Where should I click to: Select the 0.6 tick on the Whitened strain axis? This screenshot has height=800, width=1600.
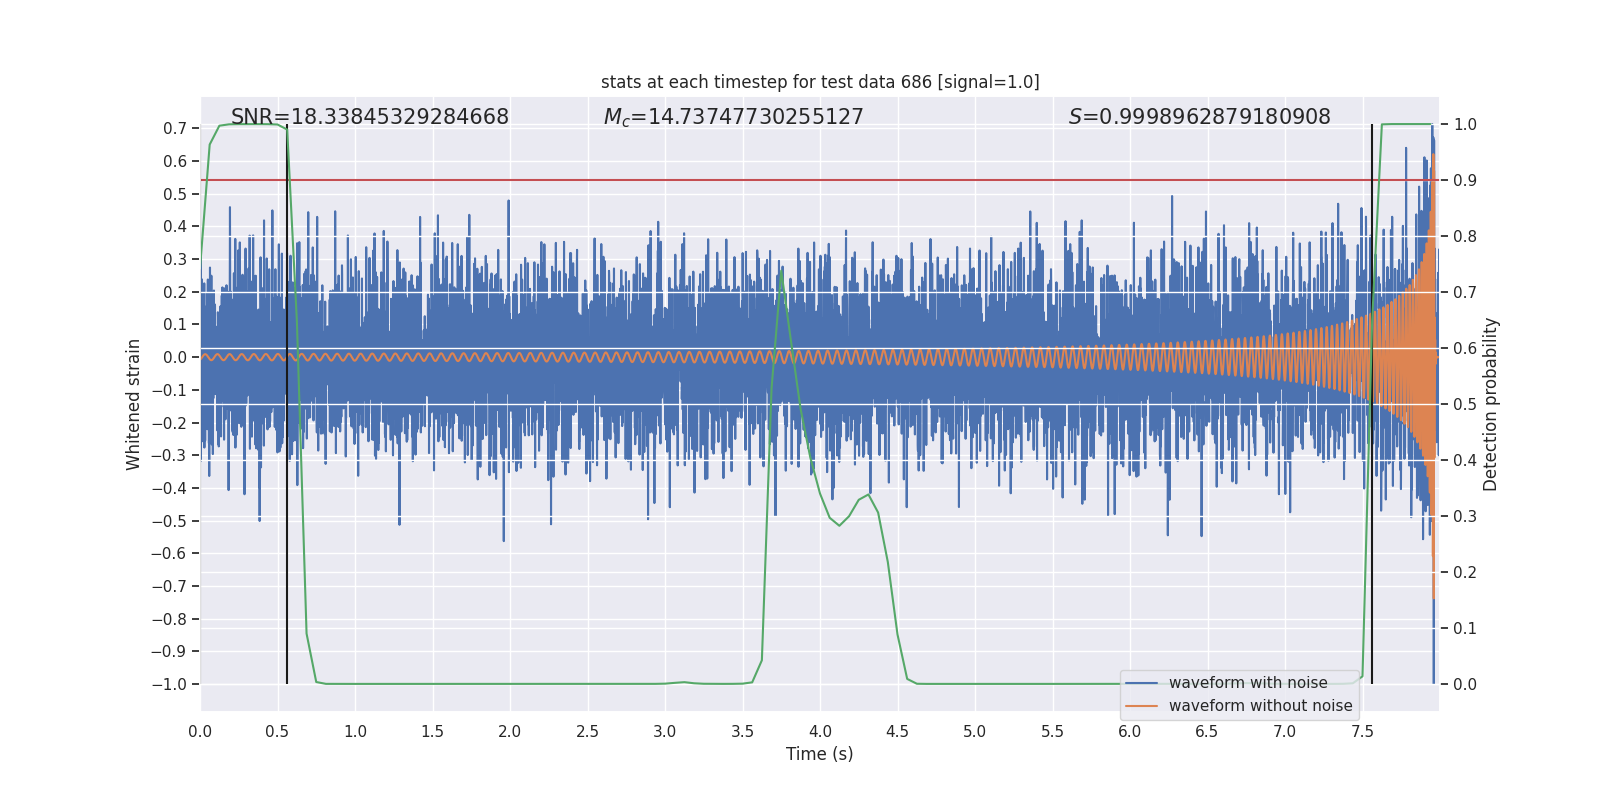tap(175, 161)
